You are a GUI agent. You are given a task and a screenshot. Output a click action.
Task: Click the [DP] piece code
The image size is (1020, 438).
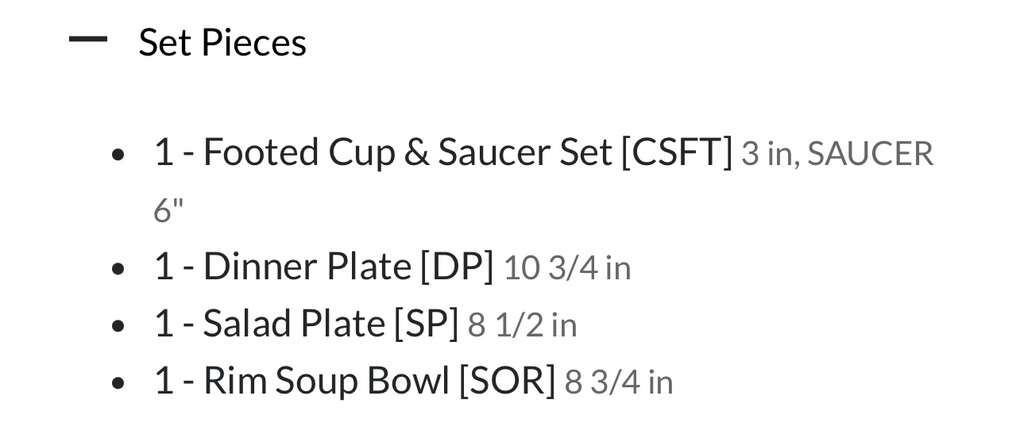[457, 267]
